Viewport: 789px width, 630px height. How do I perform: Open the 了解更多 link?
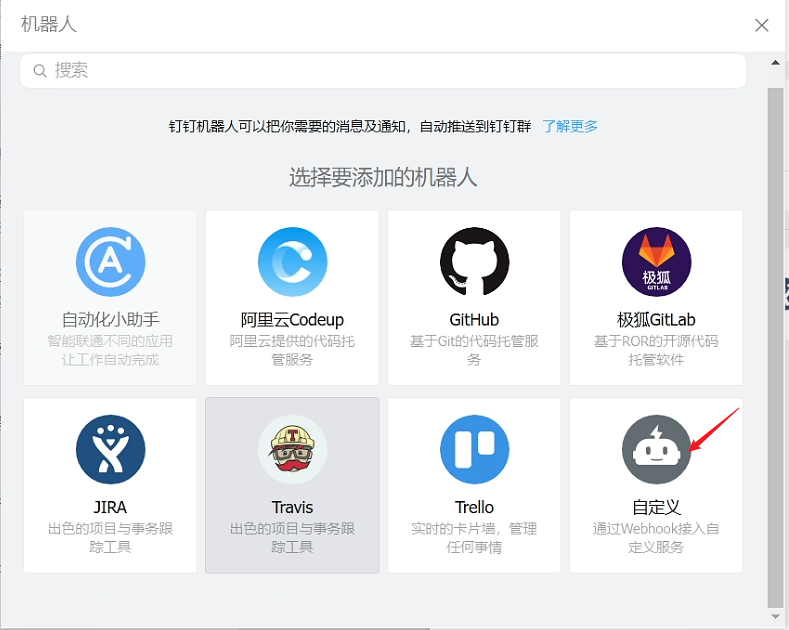click(570, 126)
